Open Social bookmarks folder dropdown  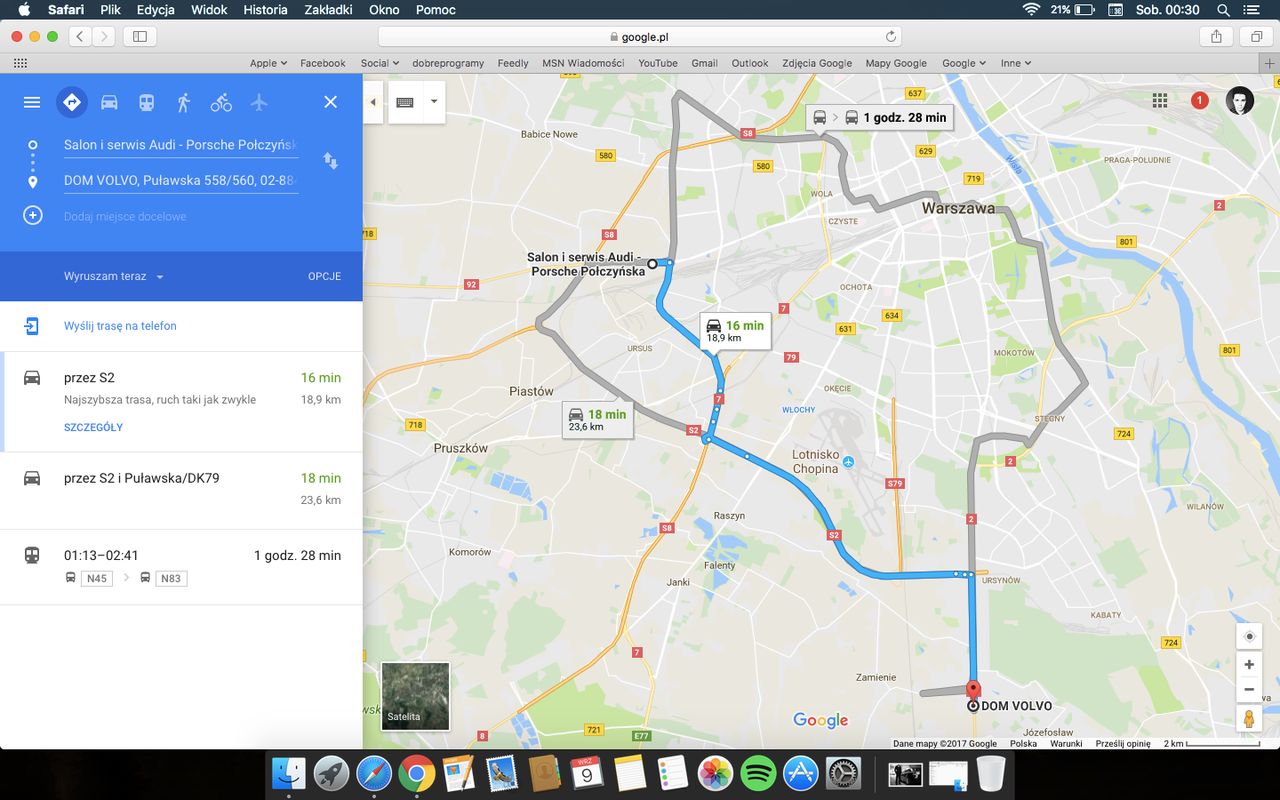pos(379,62)
